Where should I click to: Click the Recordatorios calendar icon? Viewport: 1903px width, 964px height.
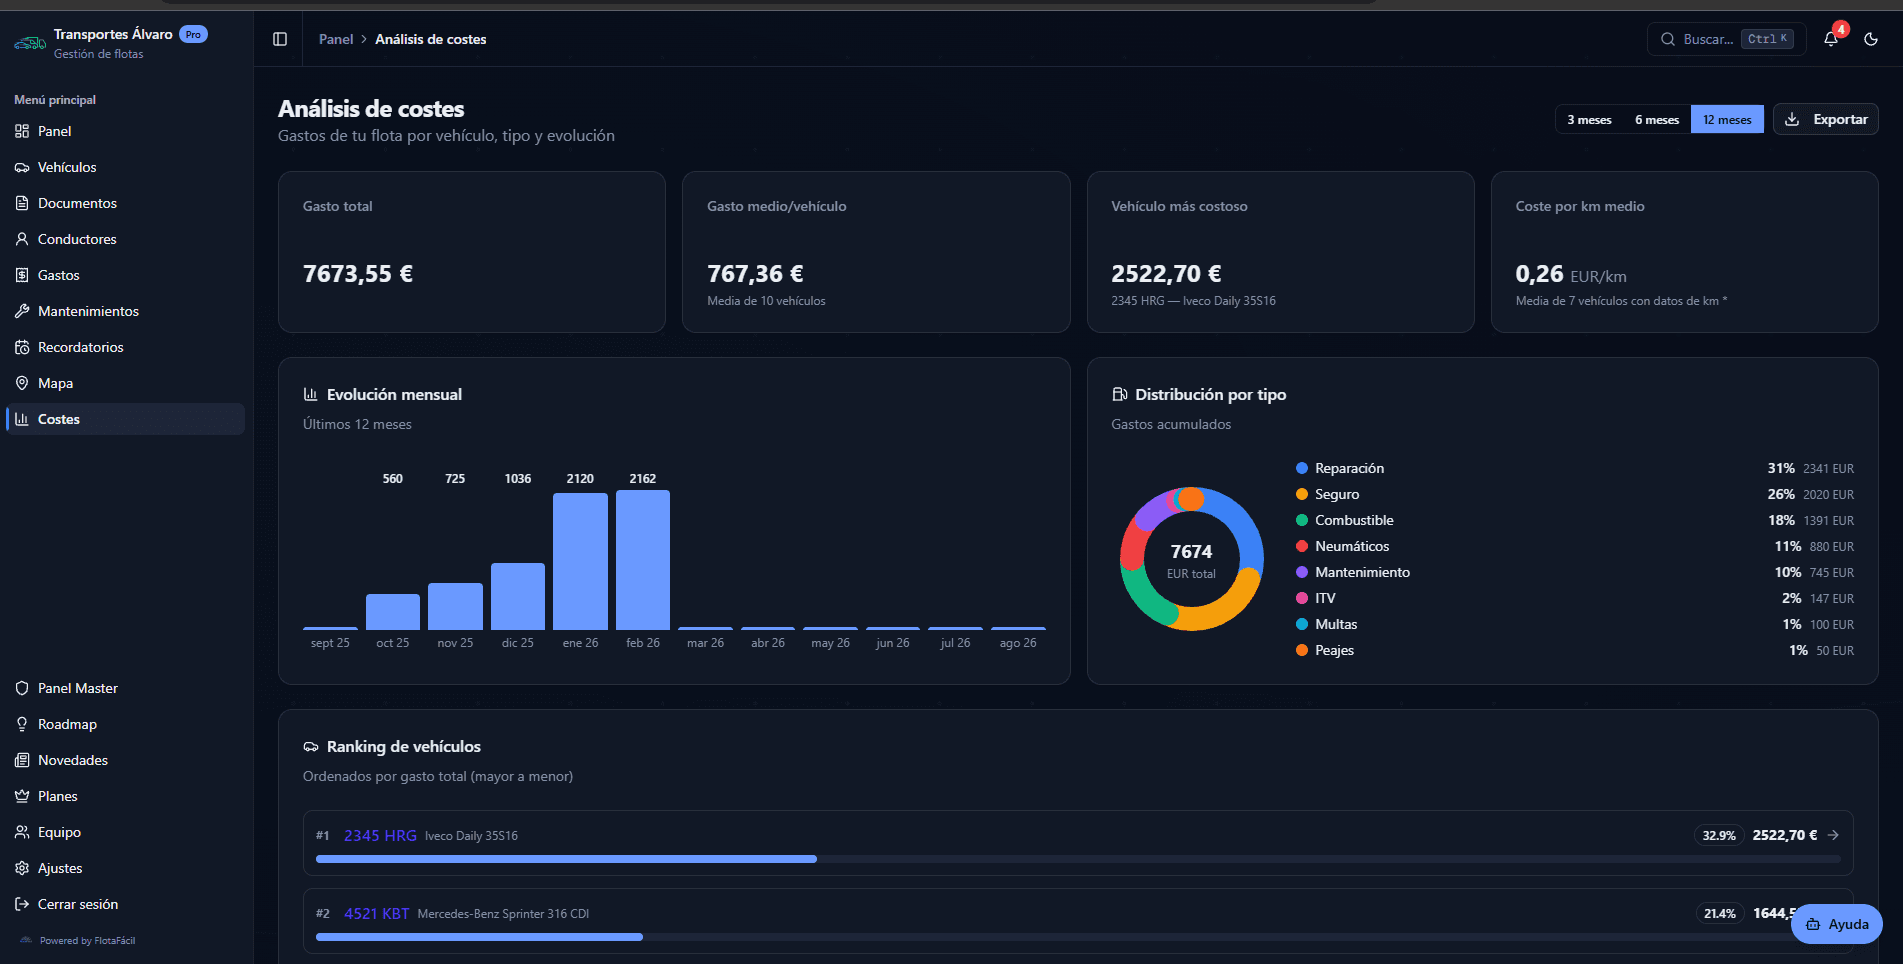click(x=22, y=347)
